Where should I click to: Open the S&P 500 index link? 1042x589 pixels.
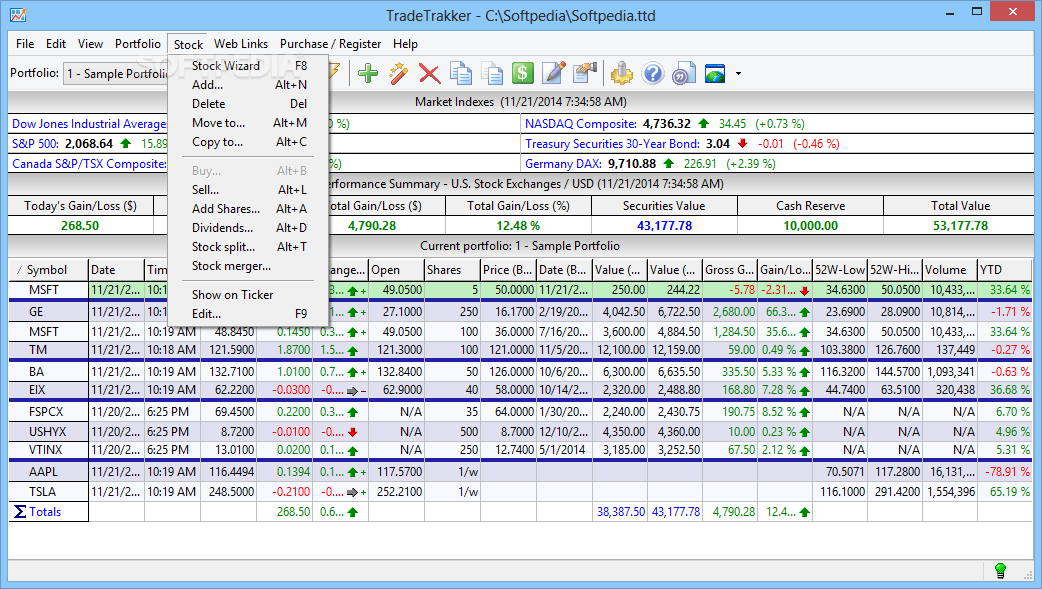tap(35, 144)
